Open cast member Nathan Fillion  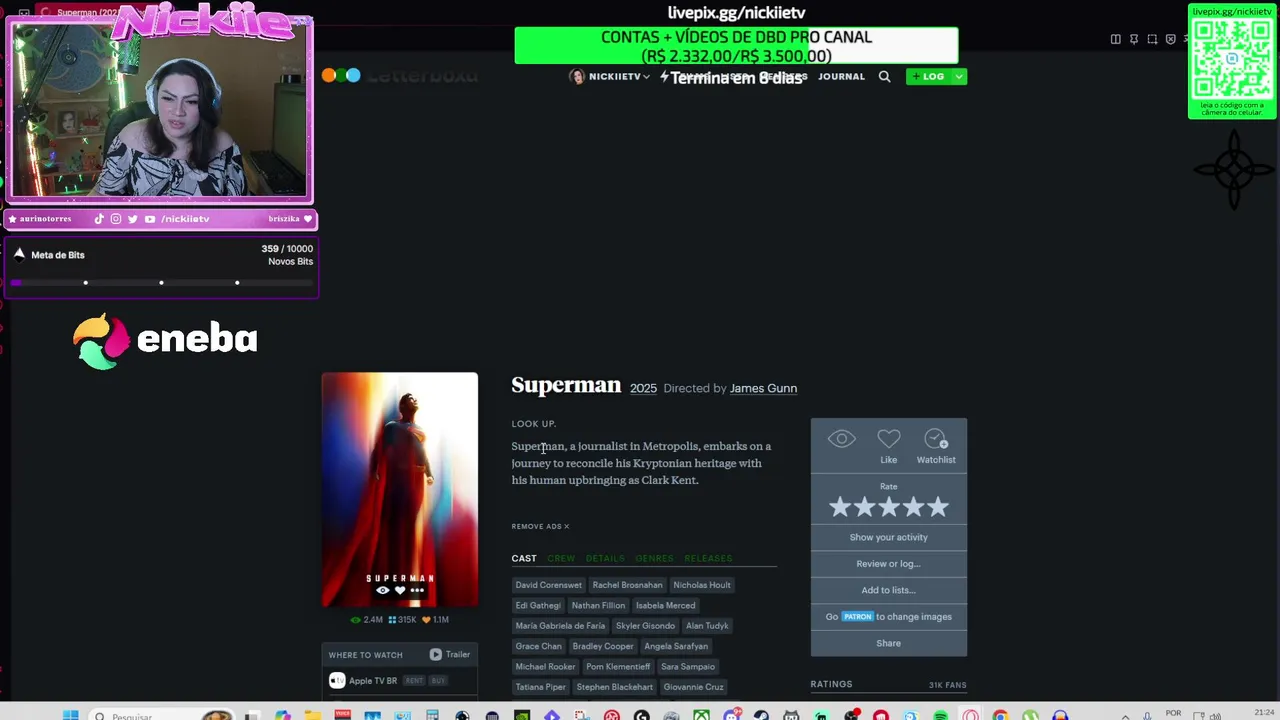(x=598, y=605)
